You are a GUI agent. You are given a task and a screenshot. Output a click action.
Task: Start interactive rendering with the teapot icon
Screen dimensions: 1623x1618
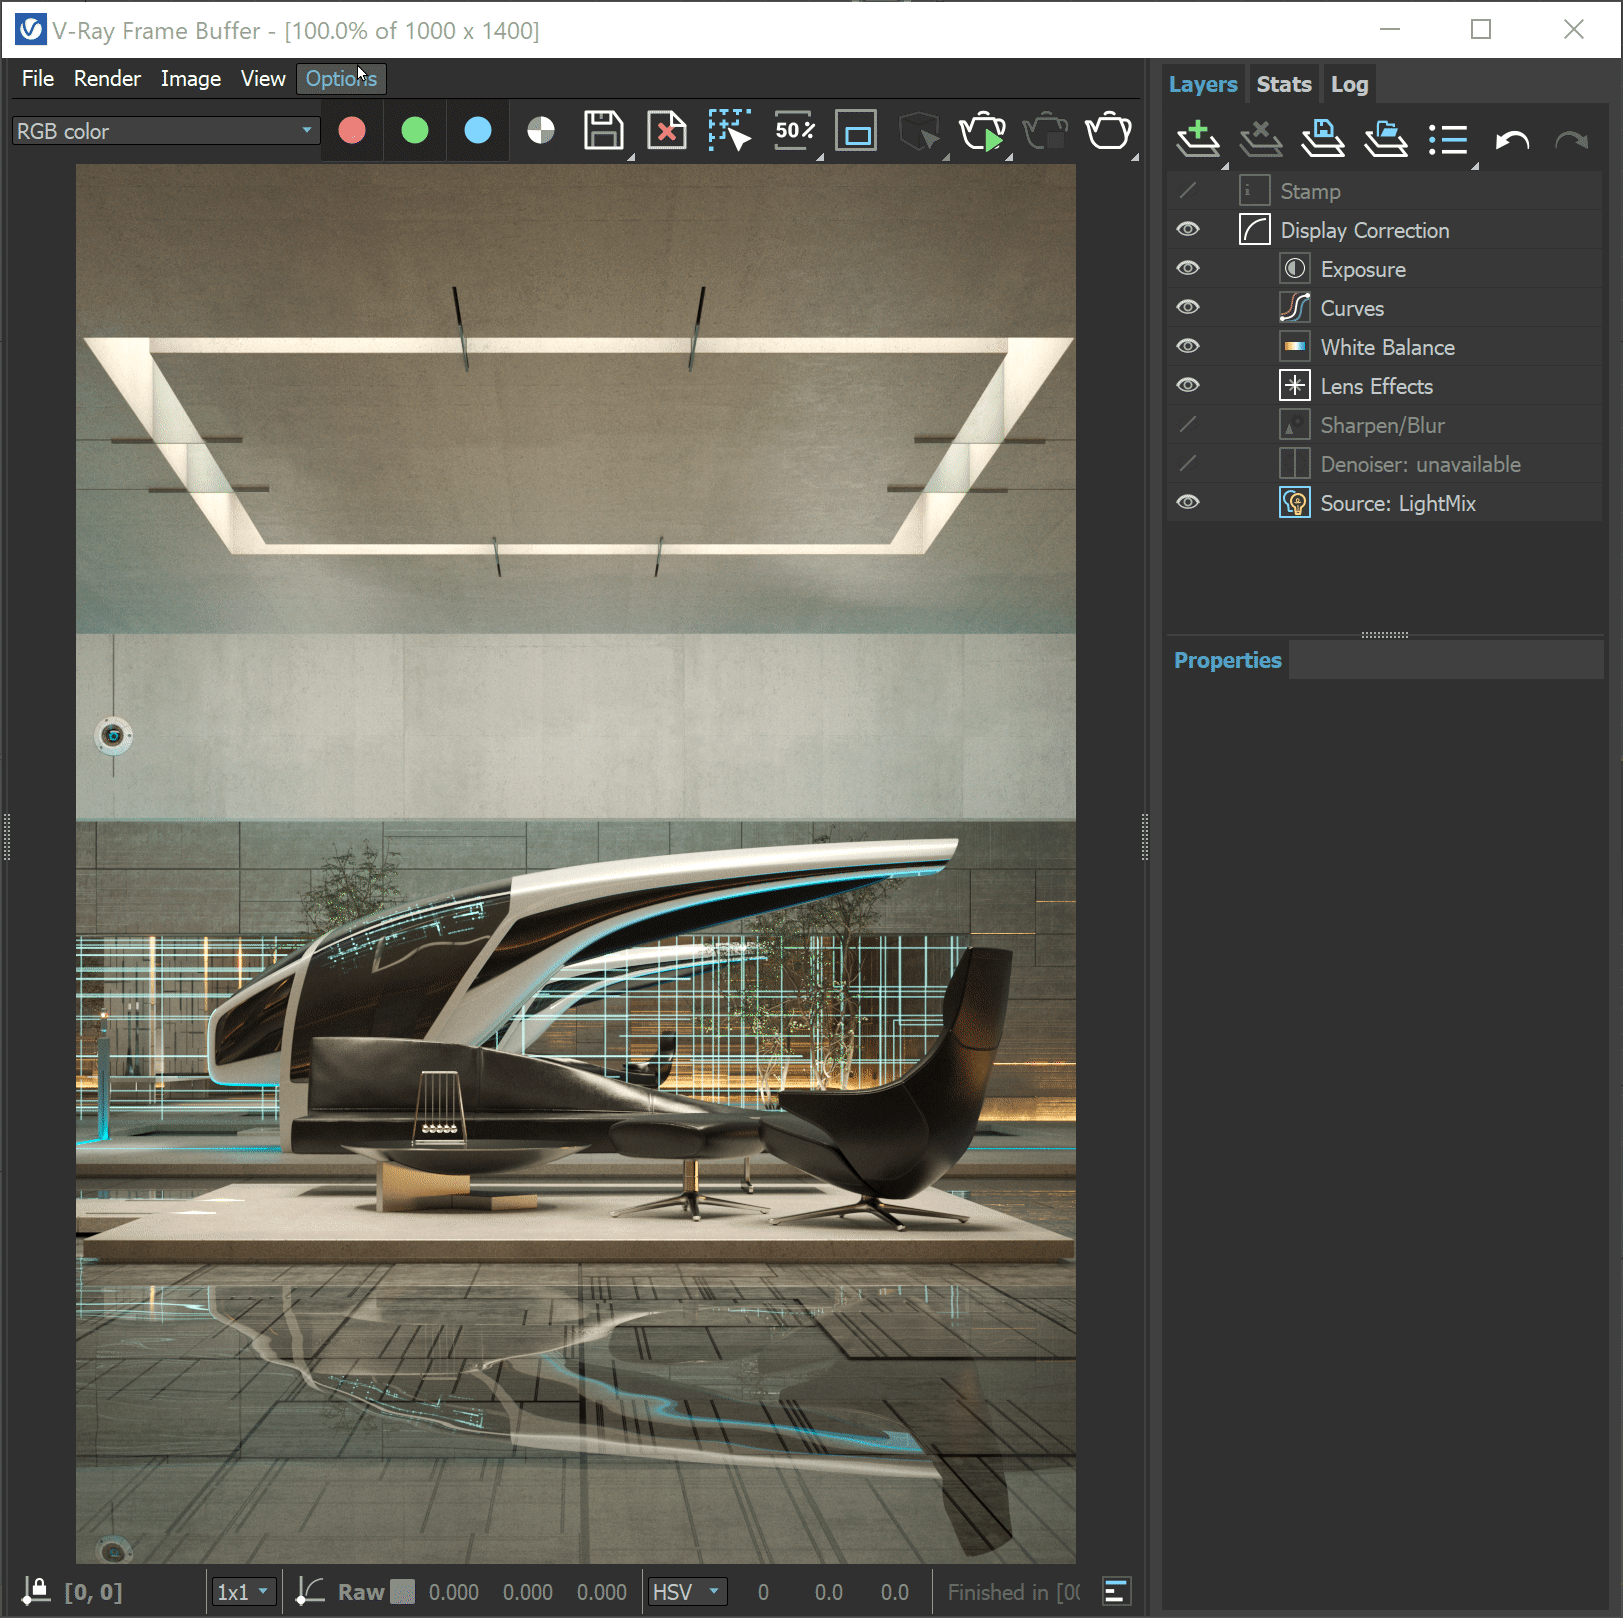click(x=984, y=131)
